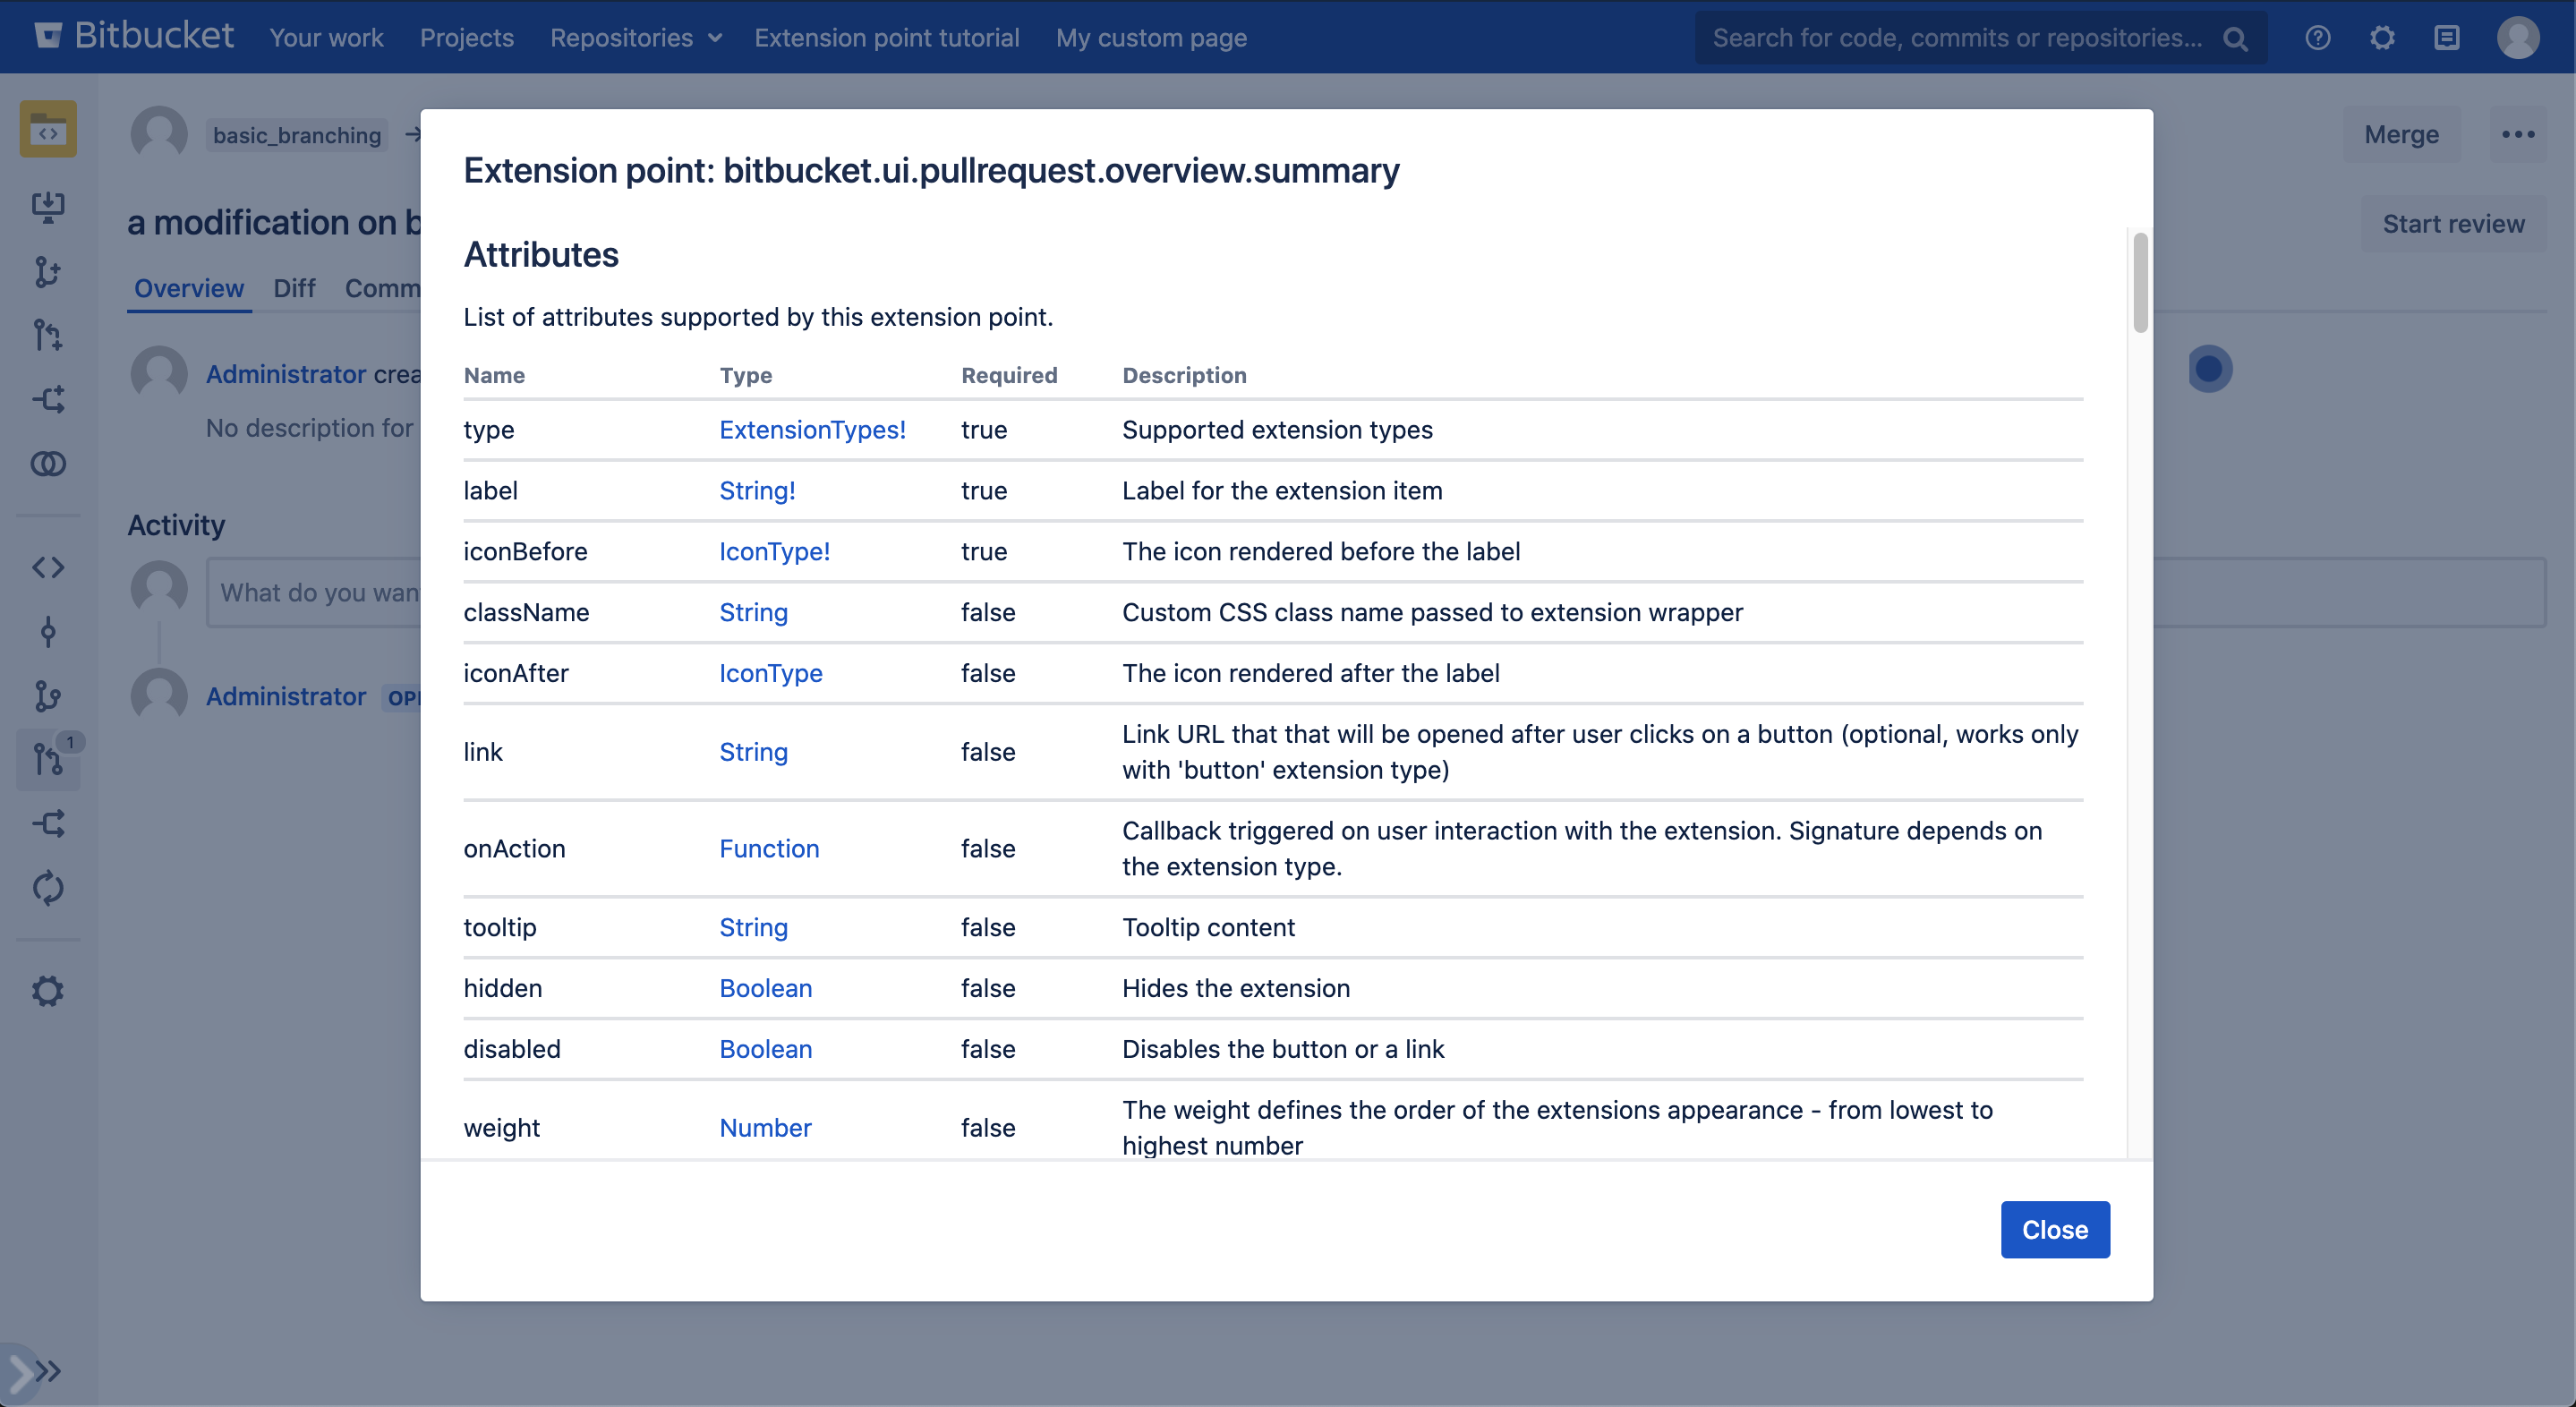This screenshot has height=1407, width=2576.
Task: Expand the sidebar with double chevron
Action: point(48,1370)
